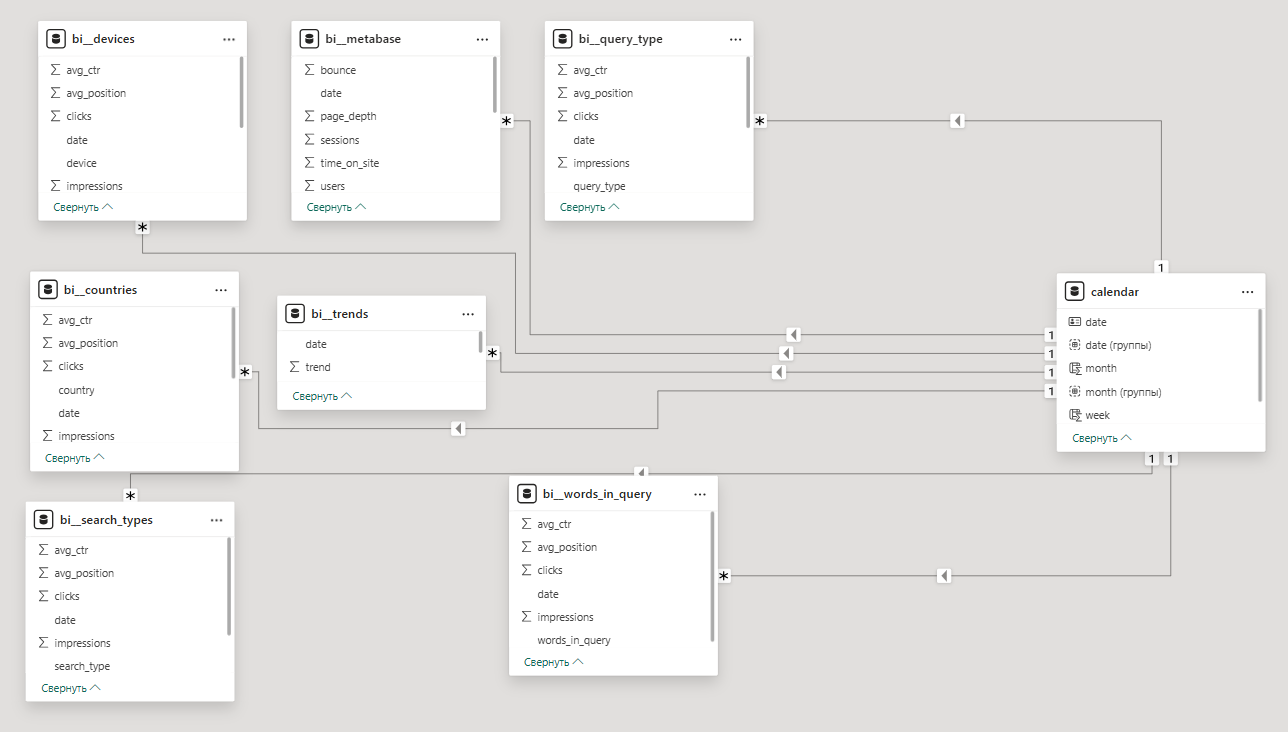Click the bi__trends table database icon
This screenshot has width=1288, height=732.
pyautogui.click(x=295, y=314)
